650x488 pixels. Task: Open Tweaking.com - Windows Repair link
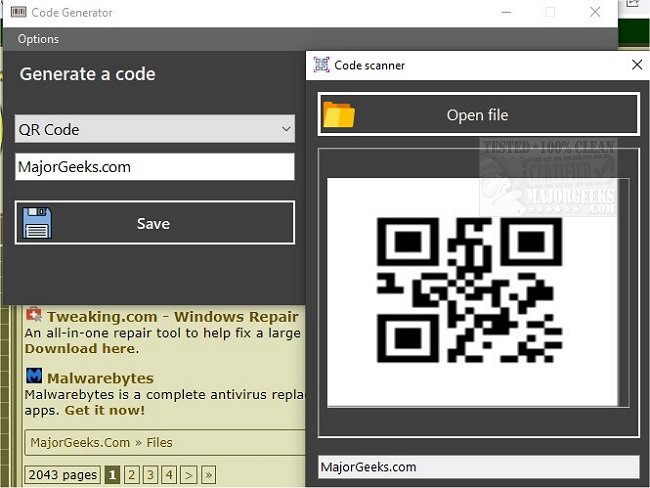pos(172,317)
